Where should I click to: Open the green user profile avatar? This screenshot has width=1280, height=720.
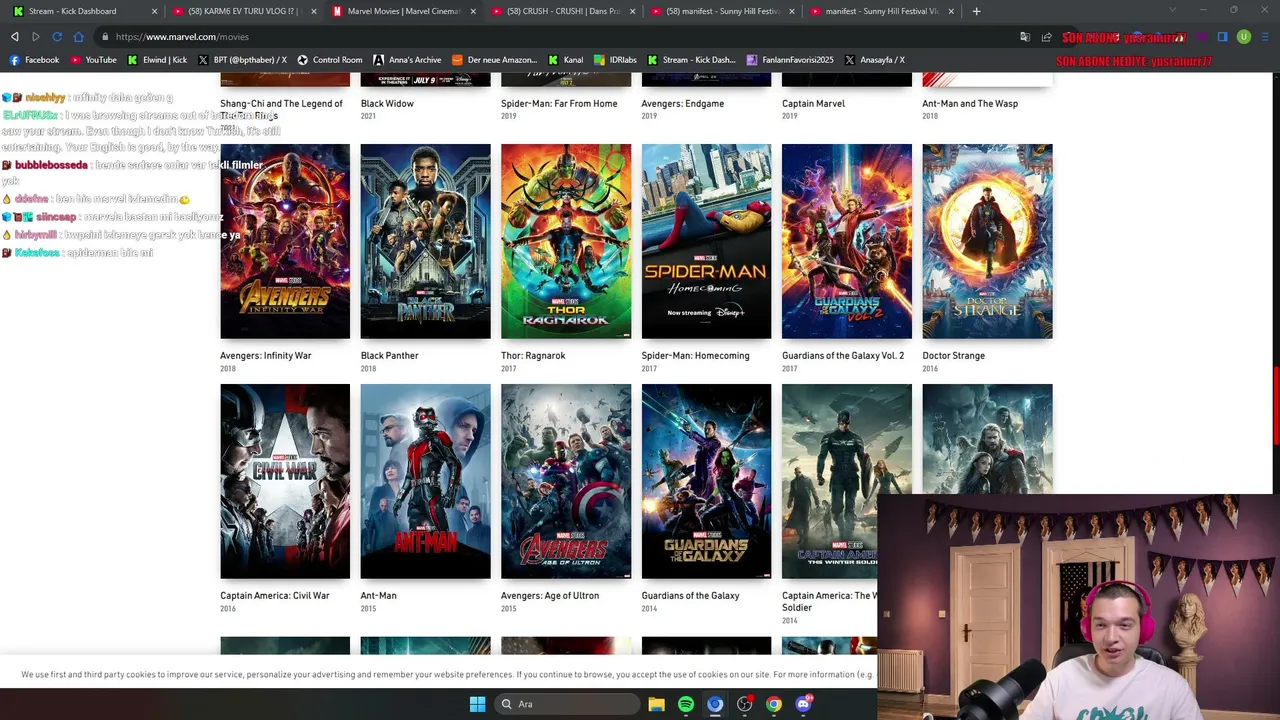click(1244, 37)
